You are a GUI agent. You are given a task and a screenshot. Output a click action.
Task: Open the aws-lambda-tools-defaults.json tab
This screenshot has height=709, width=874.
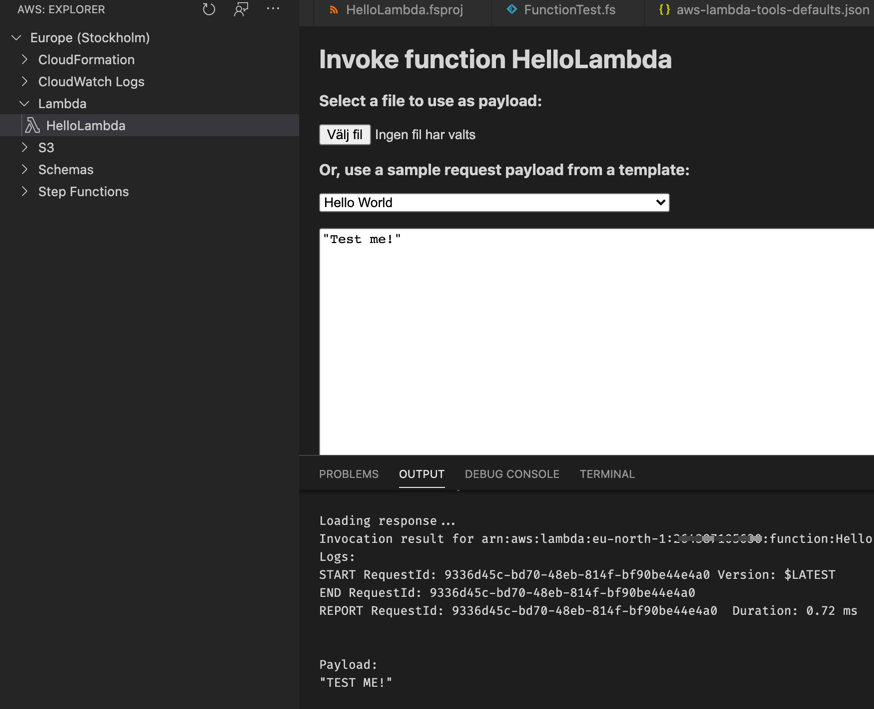click(x=759, y=11)
